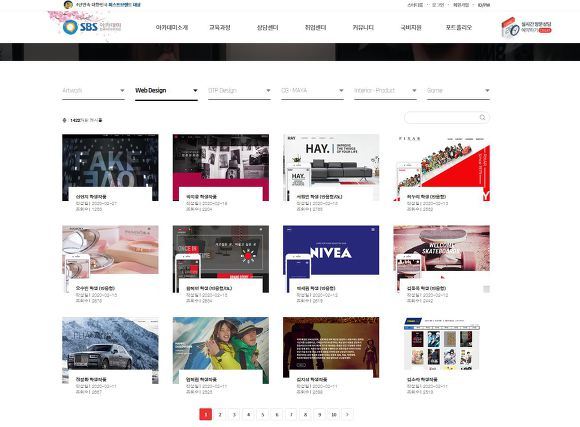
Task: Open the 상담센터 menu
Action: tap(267, 27)
